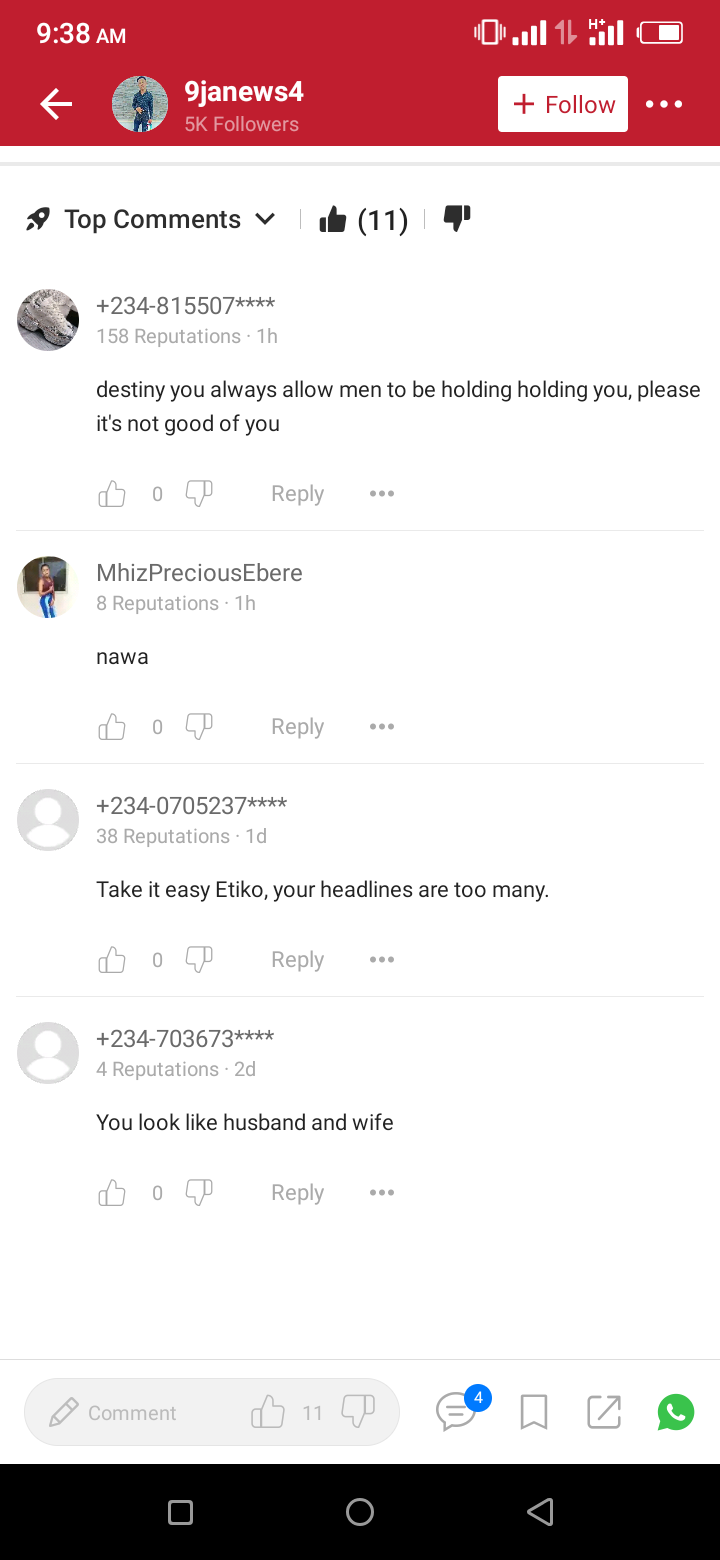Open MhizPreciousEbere's profile picture
Image resolution: width=720 pixels, height=1560 pixels.
point(48,587)
